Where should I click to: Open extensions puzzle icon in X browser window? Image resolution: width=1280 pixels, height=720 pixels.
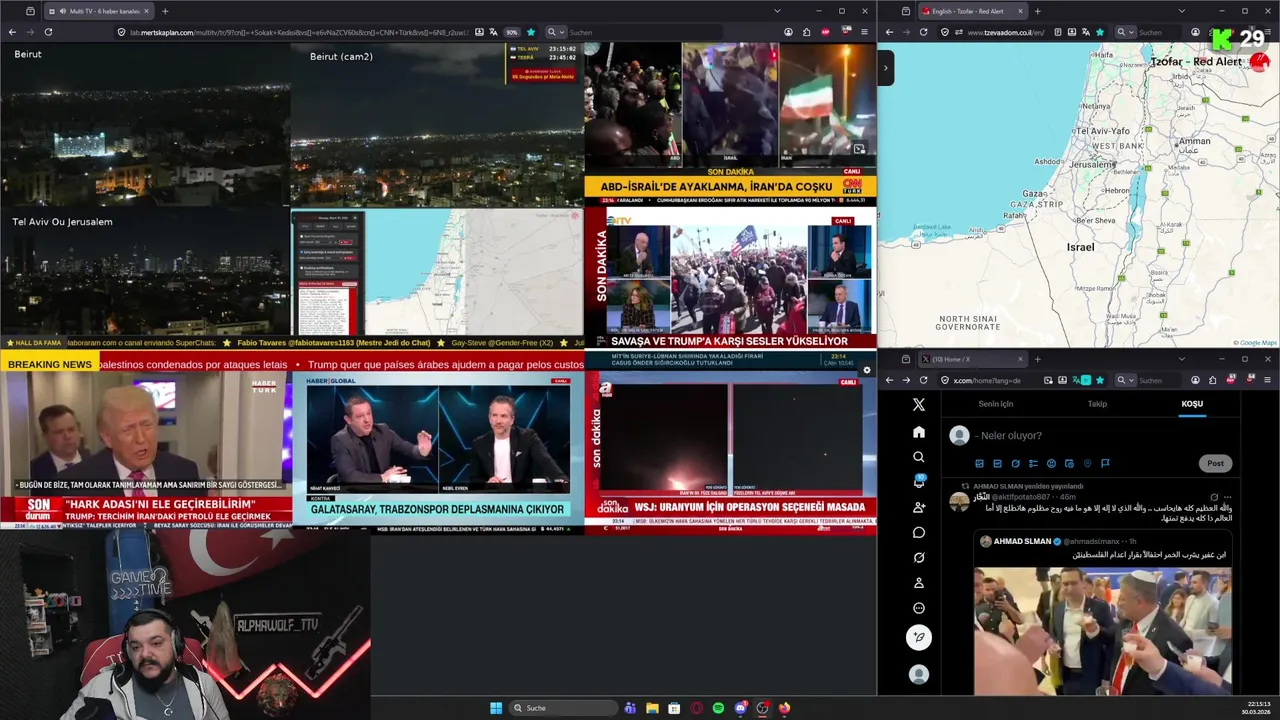point(1213,380)
